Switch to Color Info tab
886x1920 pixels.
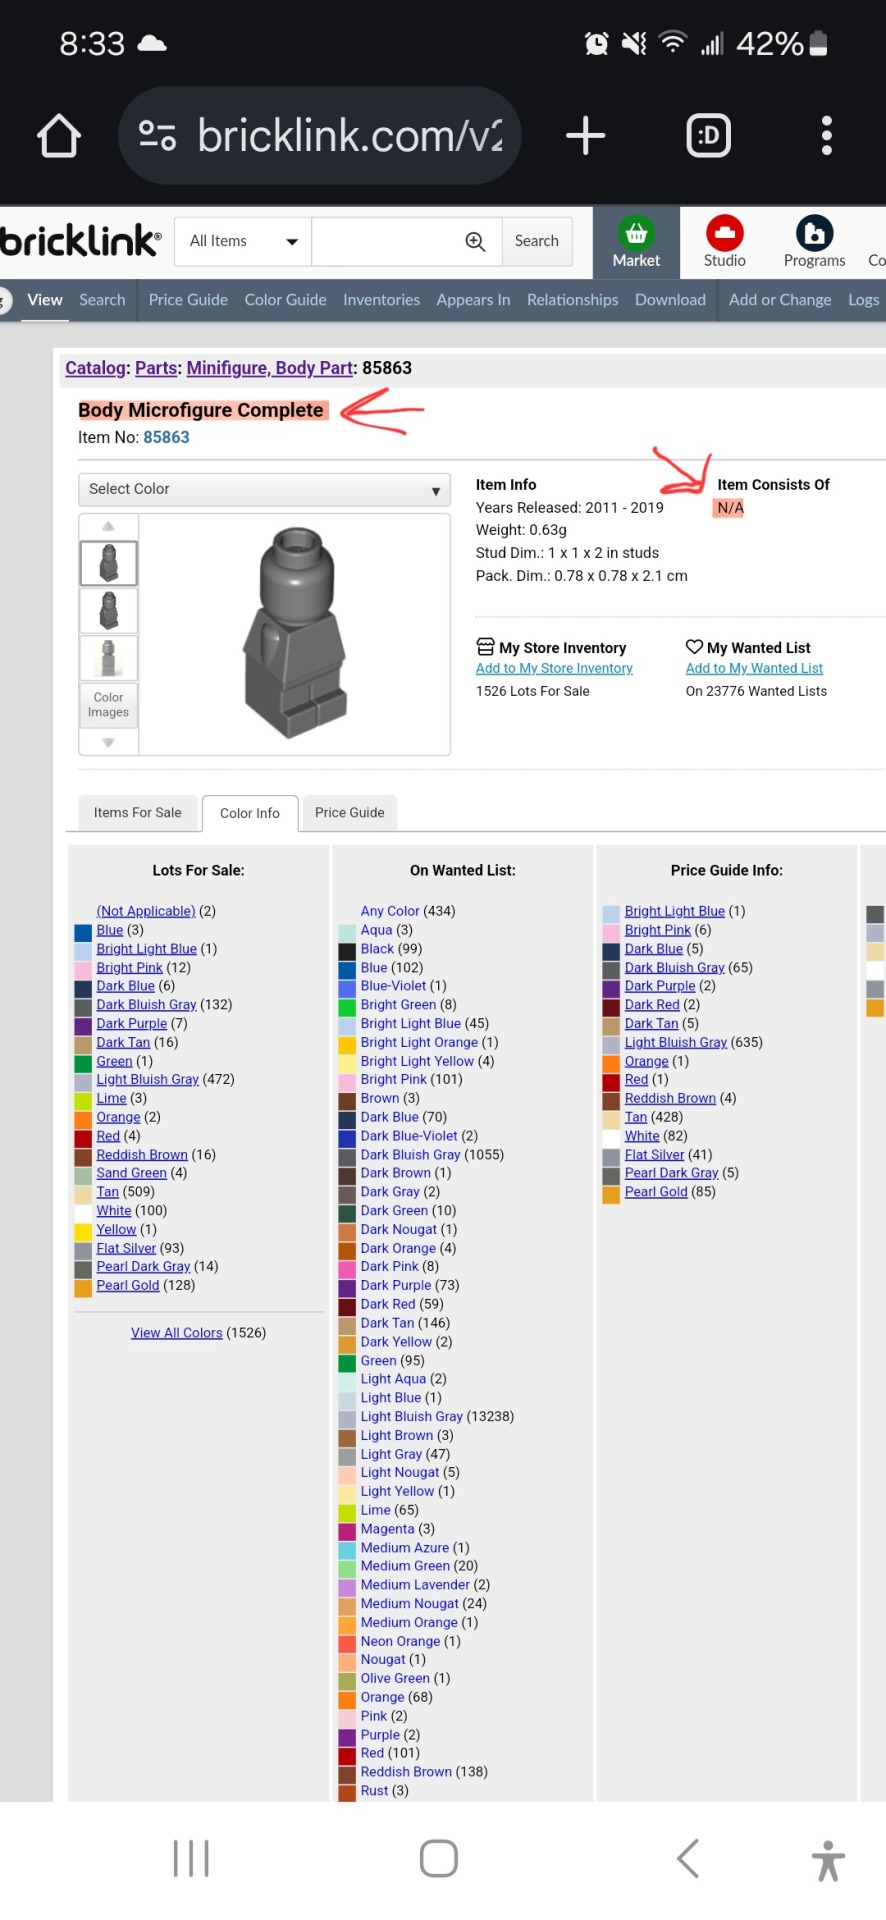click(x=250, y=813)
